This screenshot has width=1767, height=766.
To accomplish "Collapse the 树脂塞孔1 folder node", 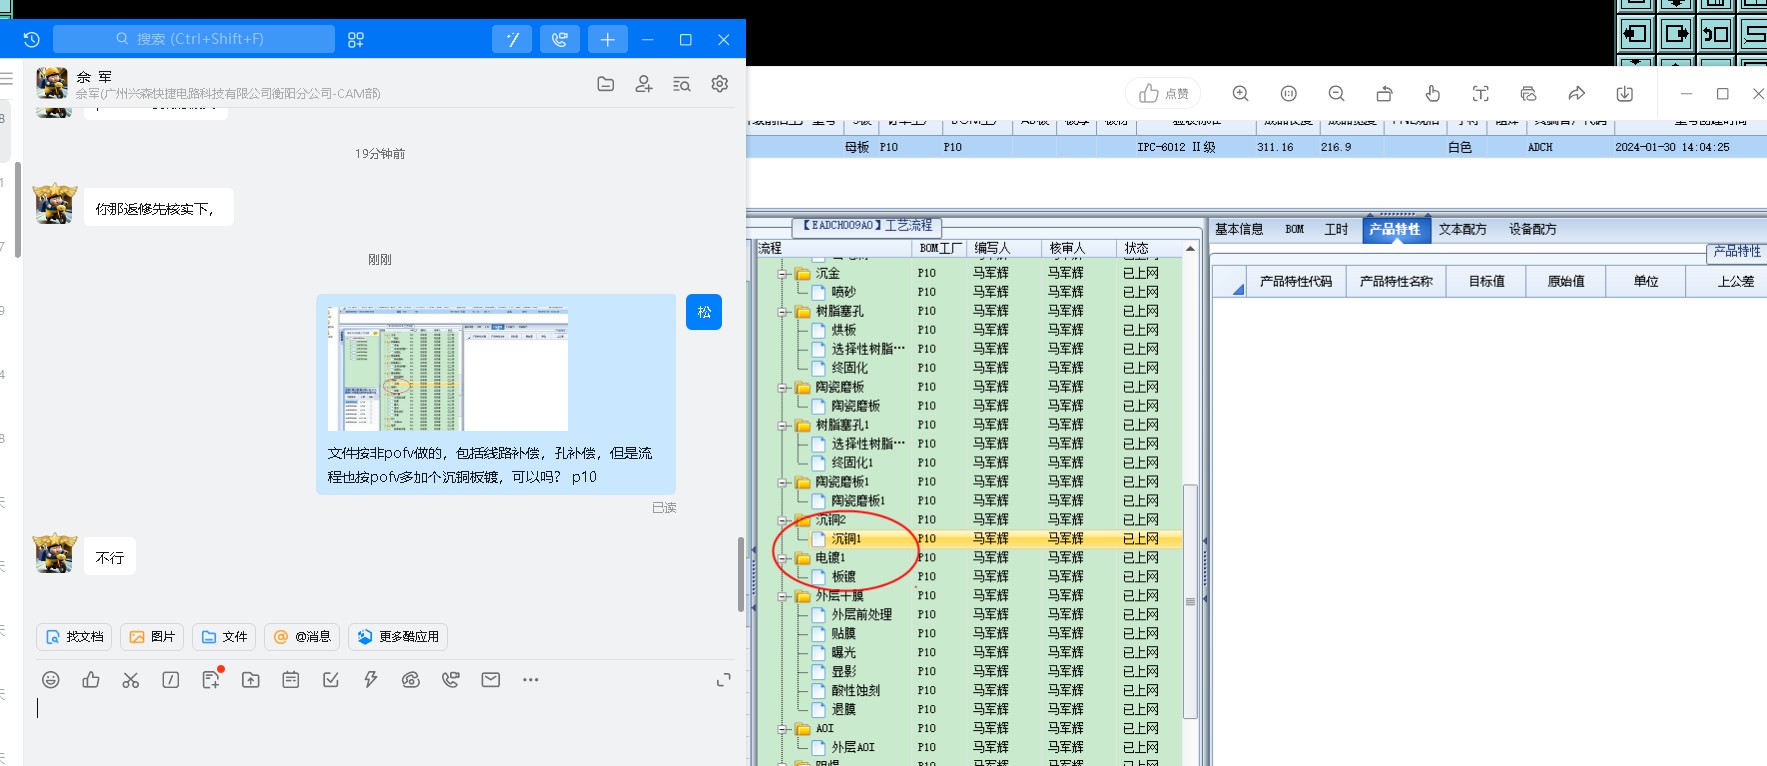I will point(784,426).
